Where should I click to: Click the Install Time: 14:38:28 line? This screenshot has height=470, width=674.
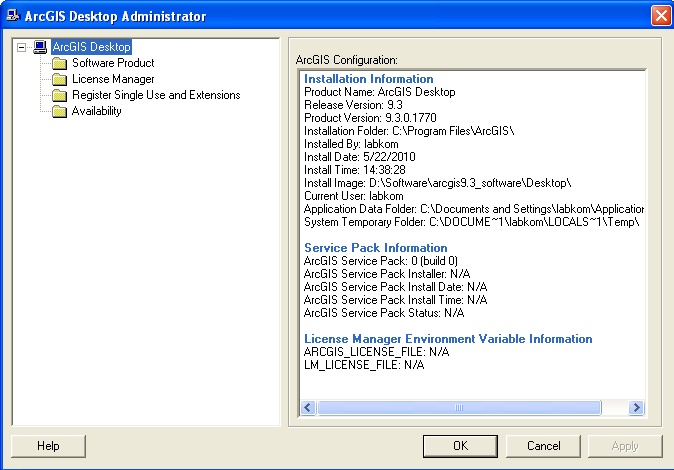[355, 170]
